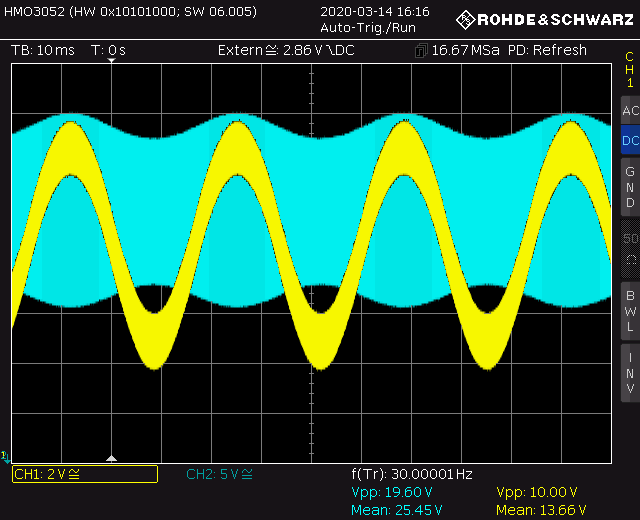The height and width of the screenshot is (520, 640).
Task: Toggle INV to invert channel 1
Action: click(x=629, y=373)
